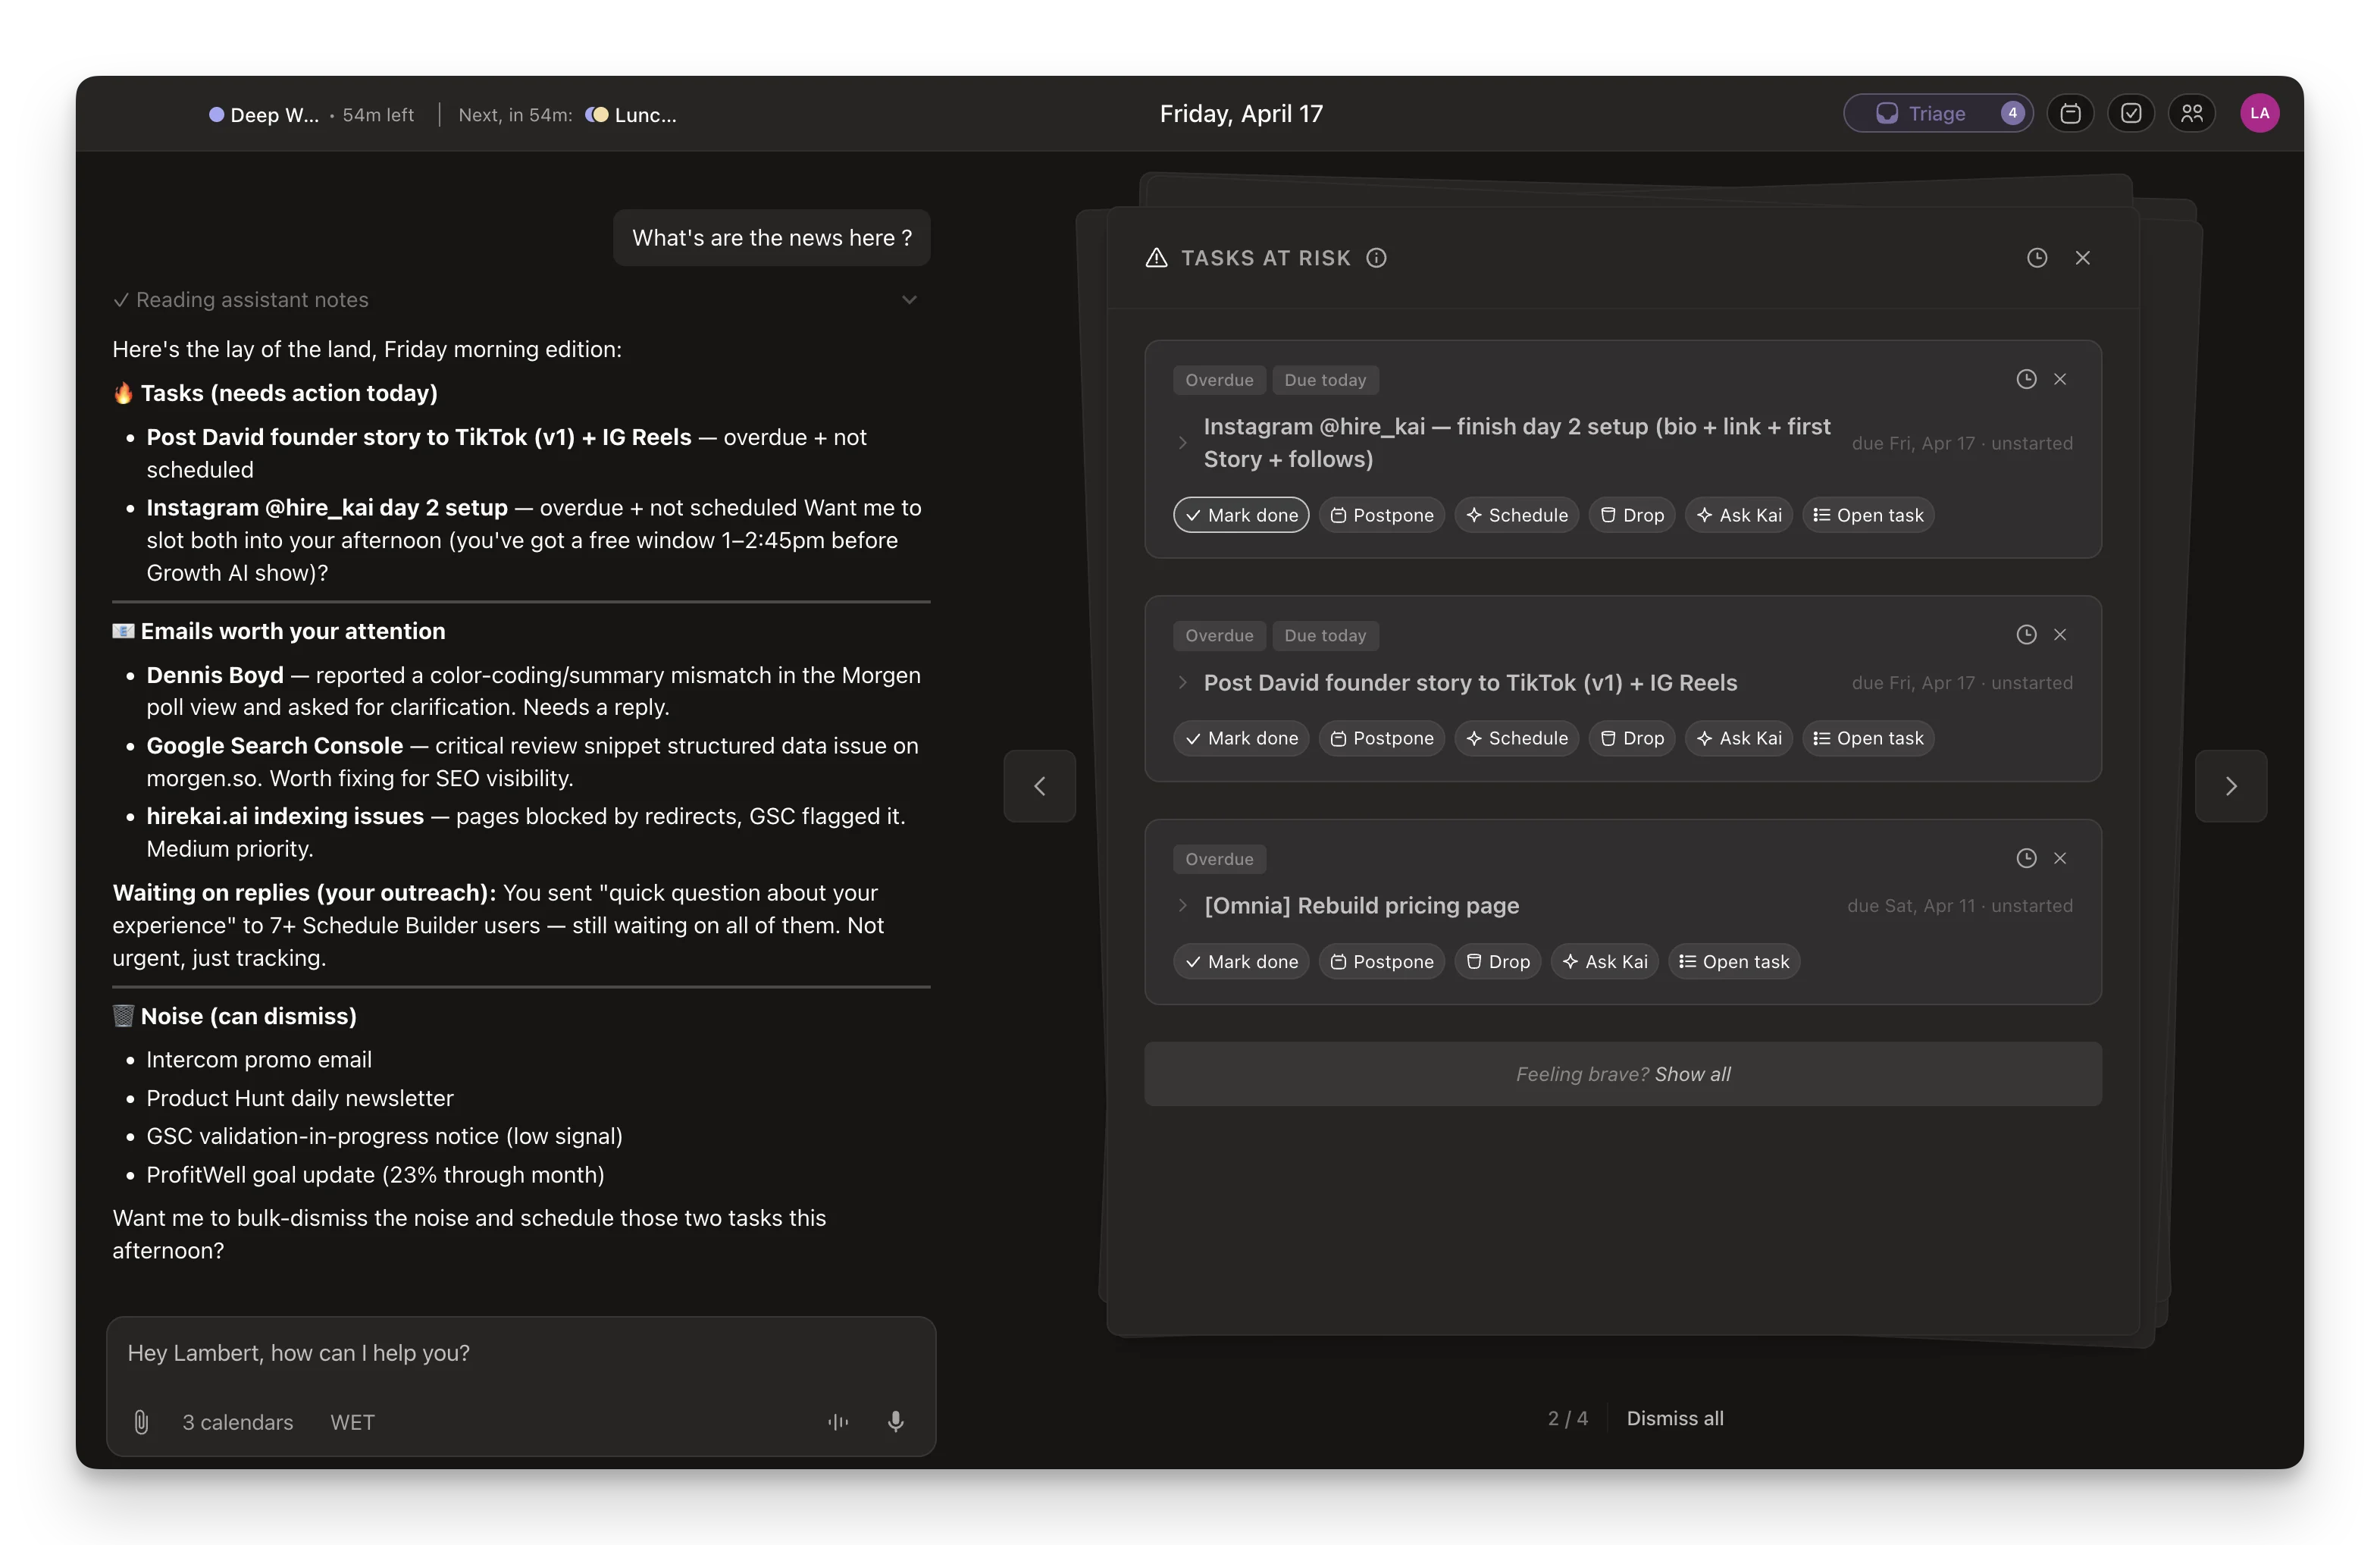Click Dismiss all at the bottom
The image size is (2380, 1545).
(1674, 1418)
